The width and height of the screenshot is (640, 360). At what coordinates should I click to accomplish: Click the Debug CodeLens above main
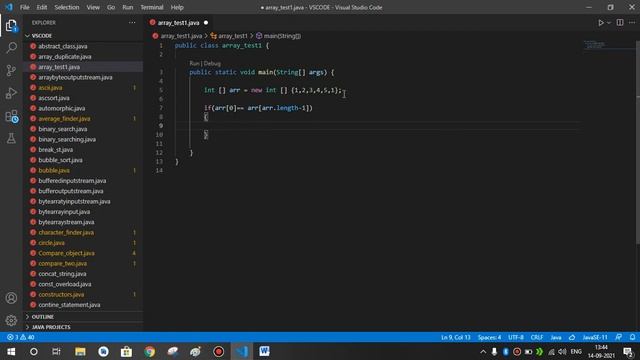[212, 63]
